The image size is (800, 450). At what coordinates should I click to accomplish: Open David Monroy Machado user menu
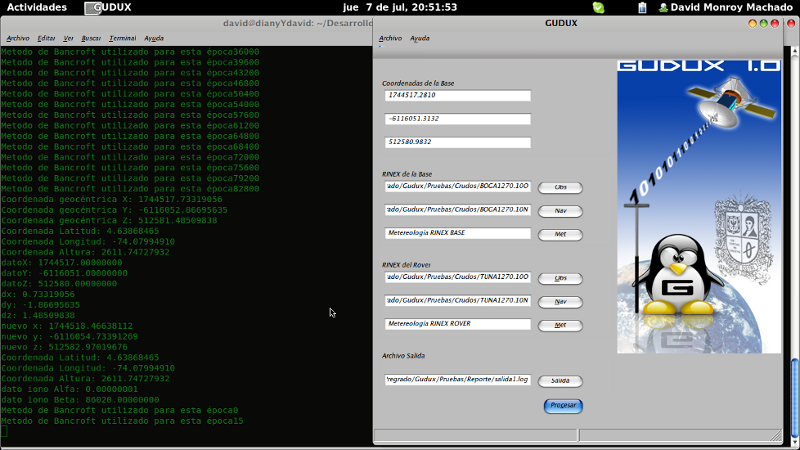[x=726, y=7]
